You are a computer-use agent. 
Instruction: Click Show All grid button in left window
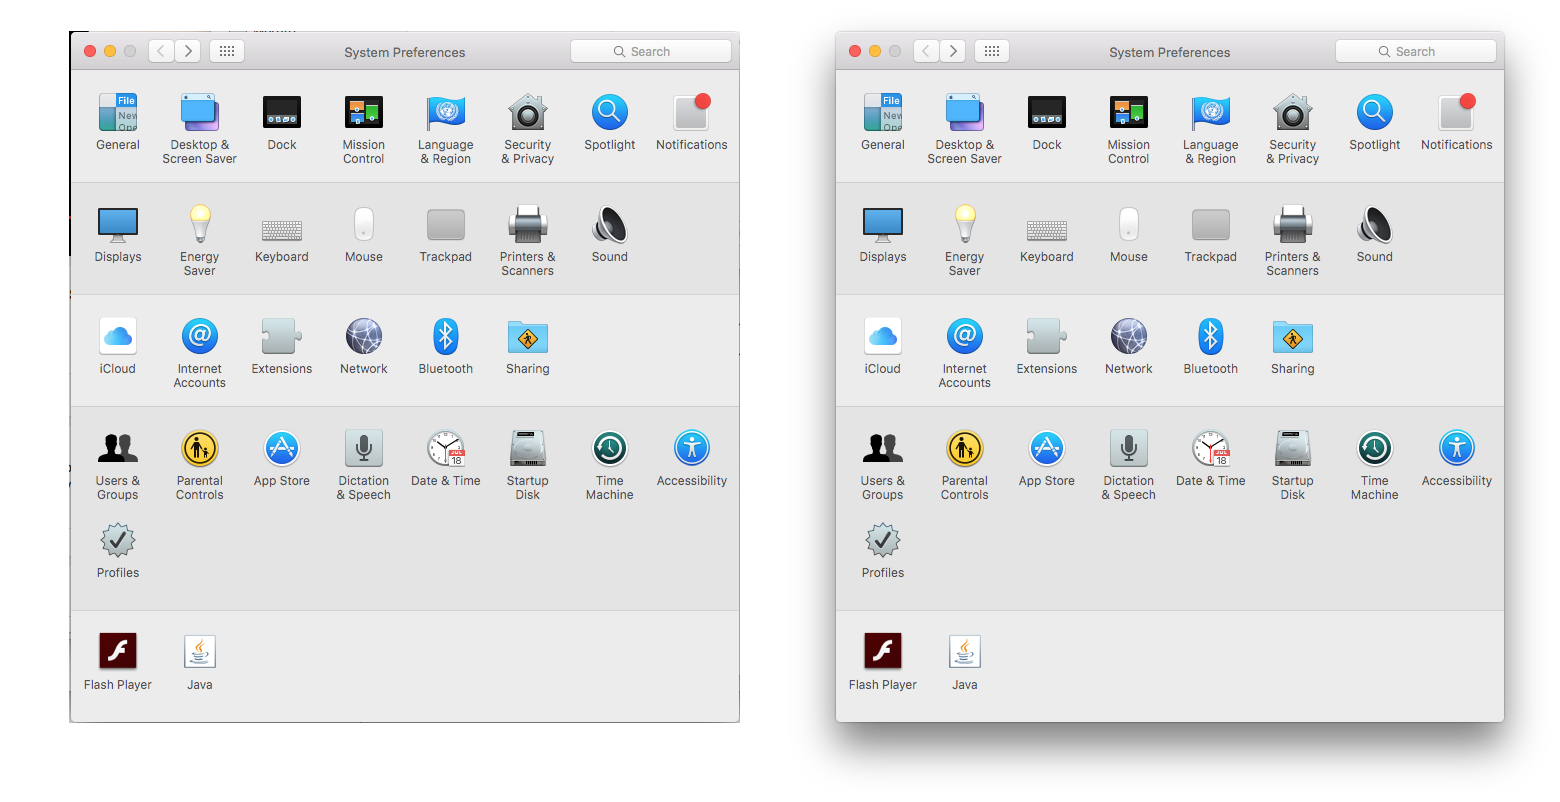227,51
